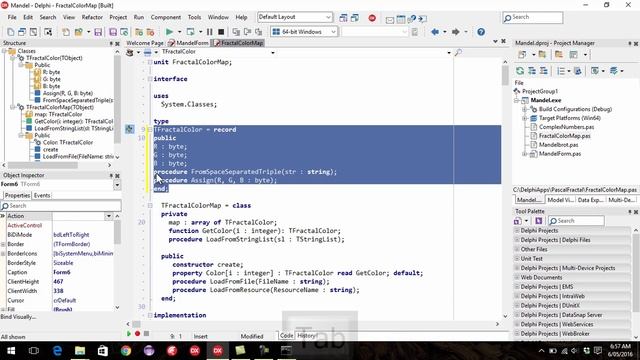This screenshot has height=360, width=640.
Task: Click the Collapse all icon in Project Manager
Action: pyautogui.click(x=543, y=71)
